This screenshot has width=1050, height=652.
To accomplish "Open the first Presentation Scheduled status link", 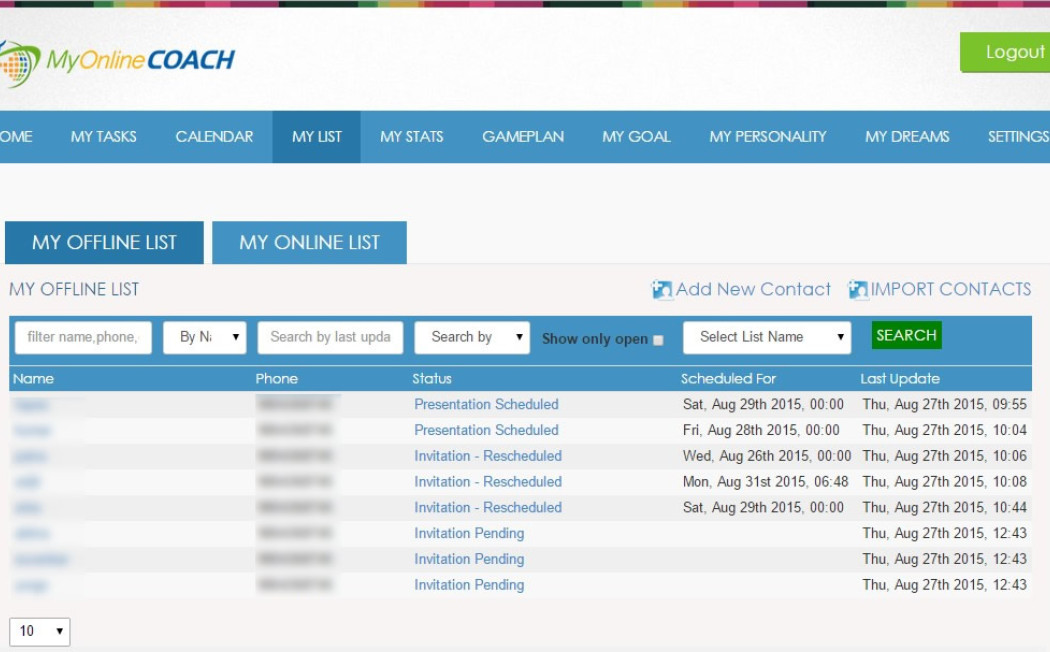I will point(486,405).
